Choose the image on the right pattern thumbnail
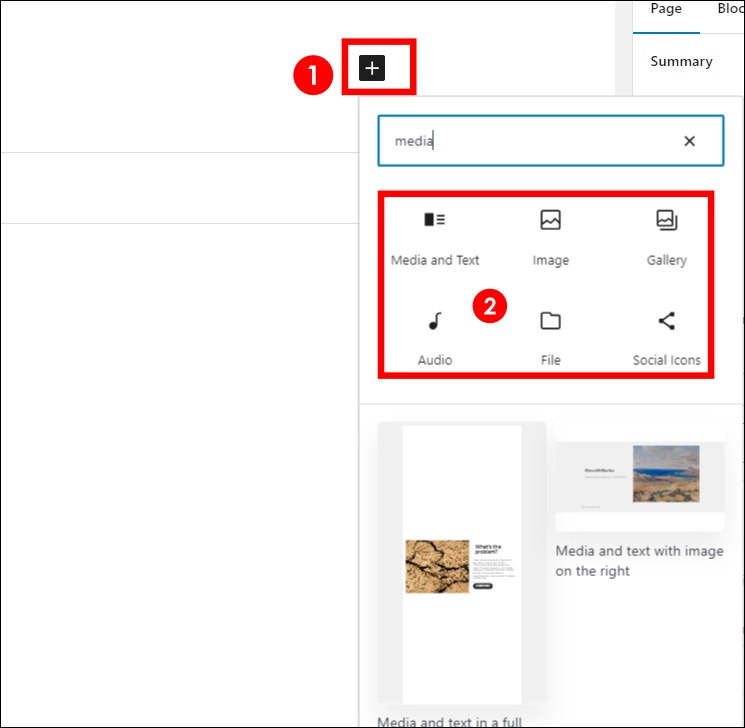 tap(640, 477)
